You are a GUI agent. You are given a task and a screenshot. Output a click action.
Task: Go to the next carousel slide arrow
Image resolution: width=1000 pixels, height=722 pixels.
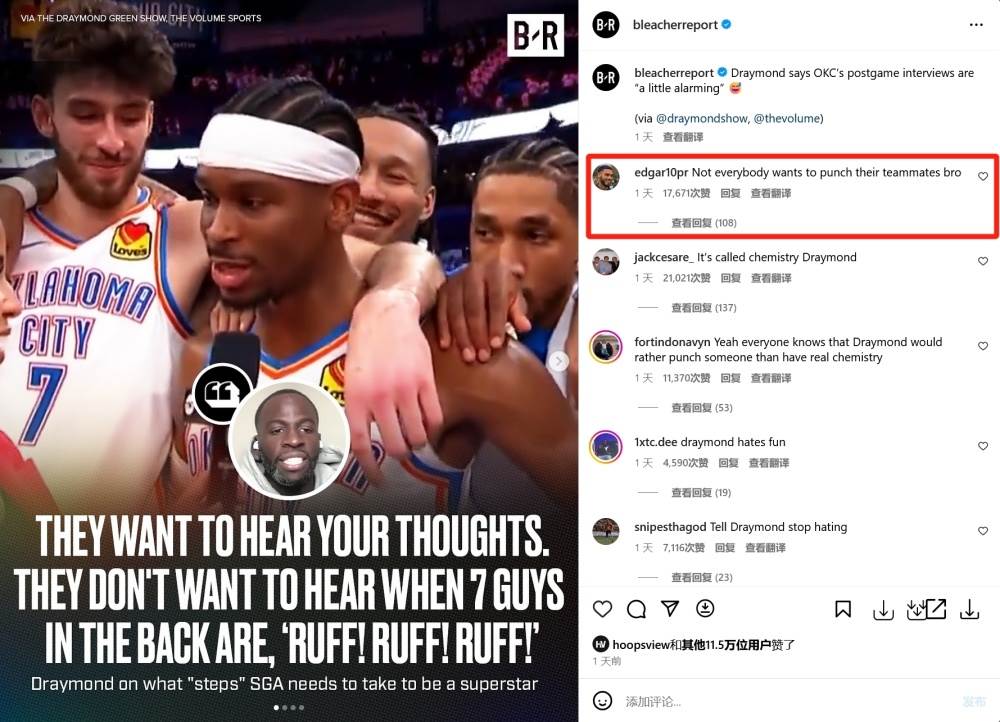(558, 362)
